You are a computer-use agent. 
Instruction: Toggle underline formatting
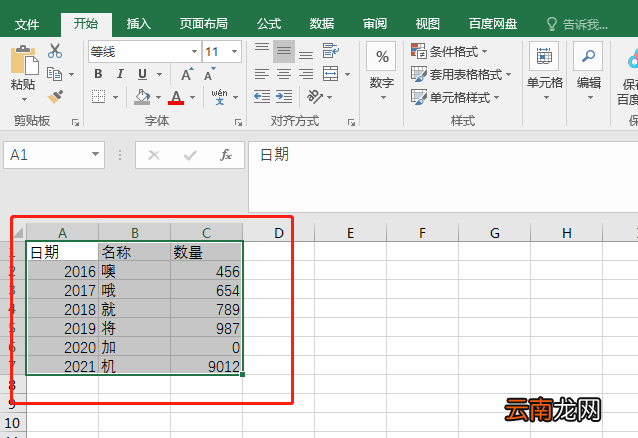click(142, 74)
